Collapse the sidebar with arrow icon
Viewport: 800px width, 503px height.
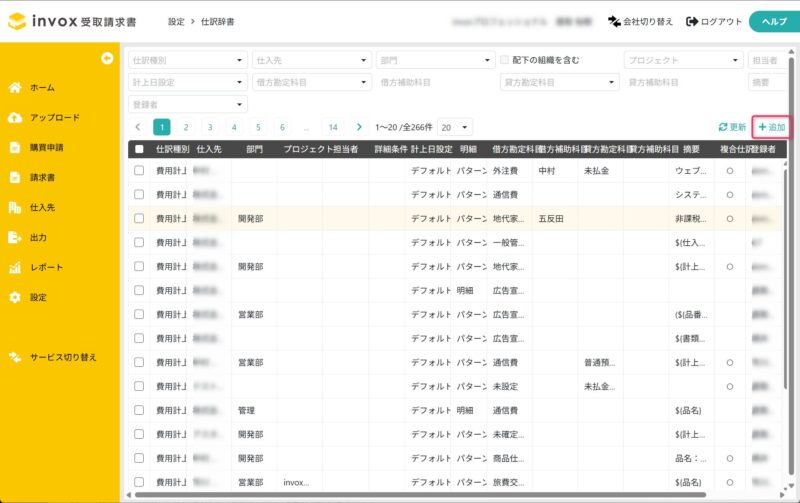107,58
